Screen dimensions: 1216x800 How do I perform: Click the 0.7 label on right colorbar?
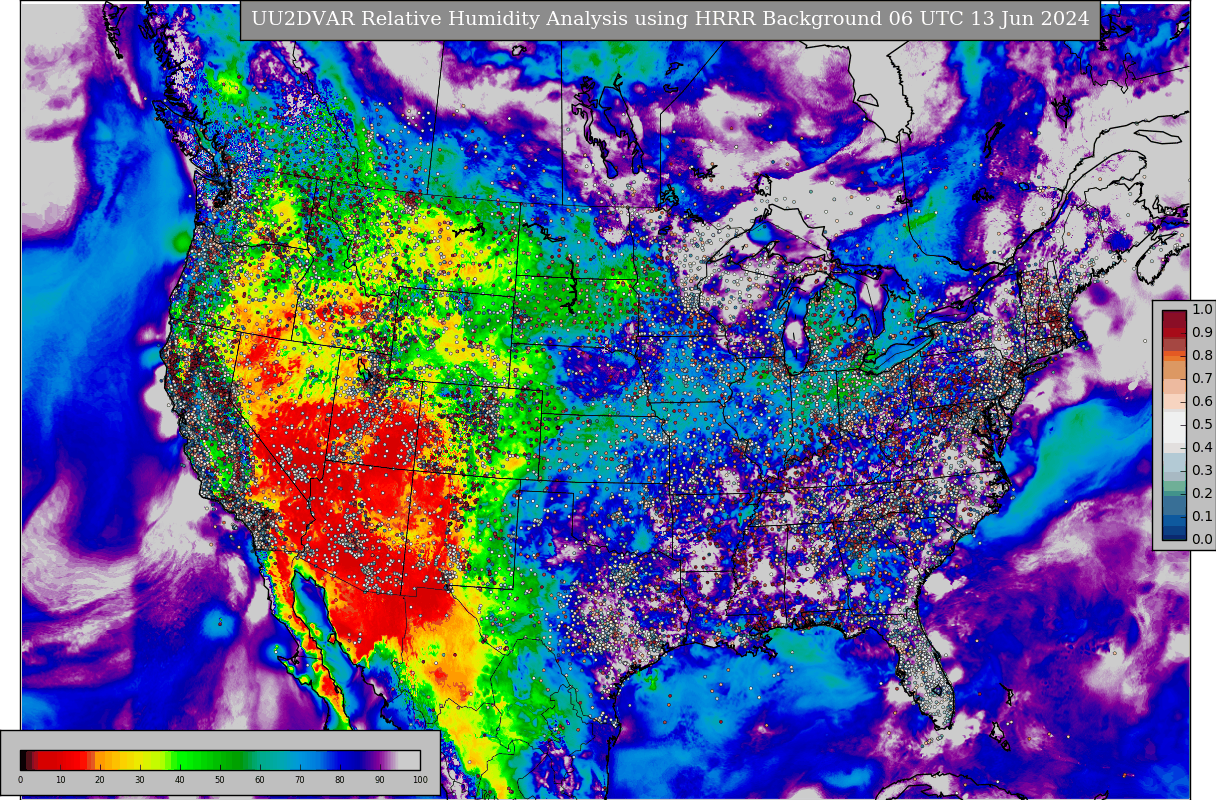[x=1202, y=378]
